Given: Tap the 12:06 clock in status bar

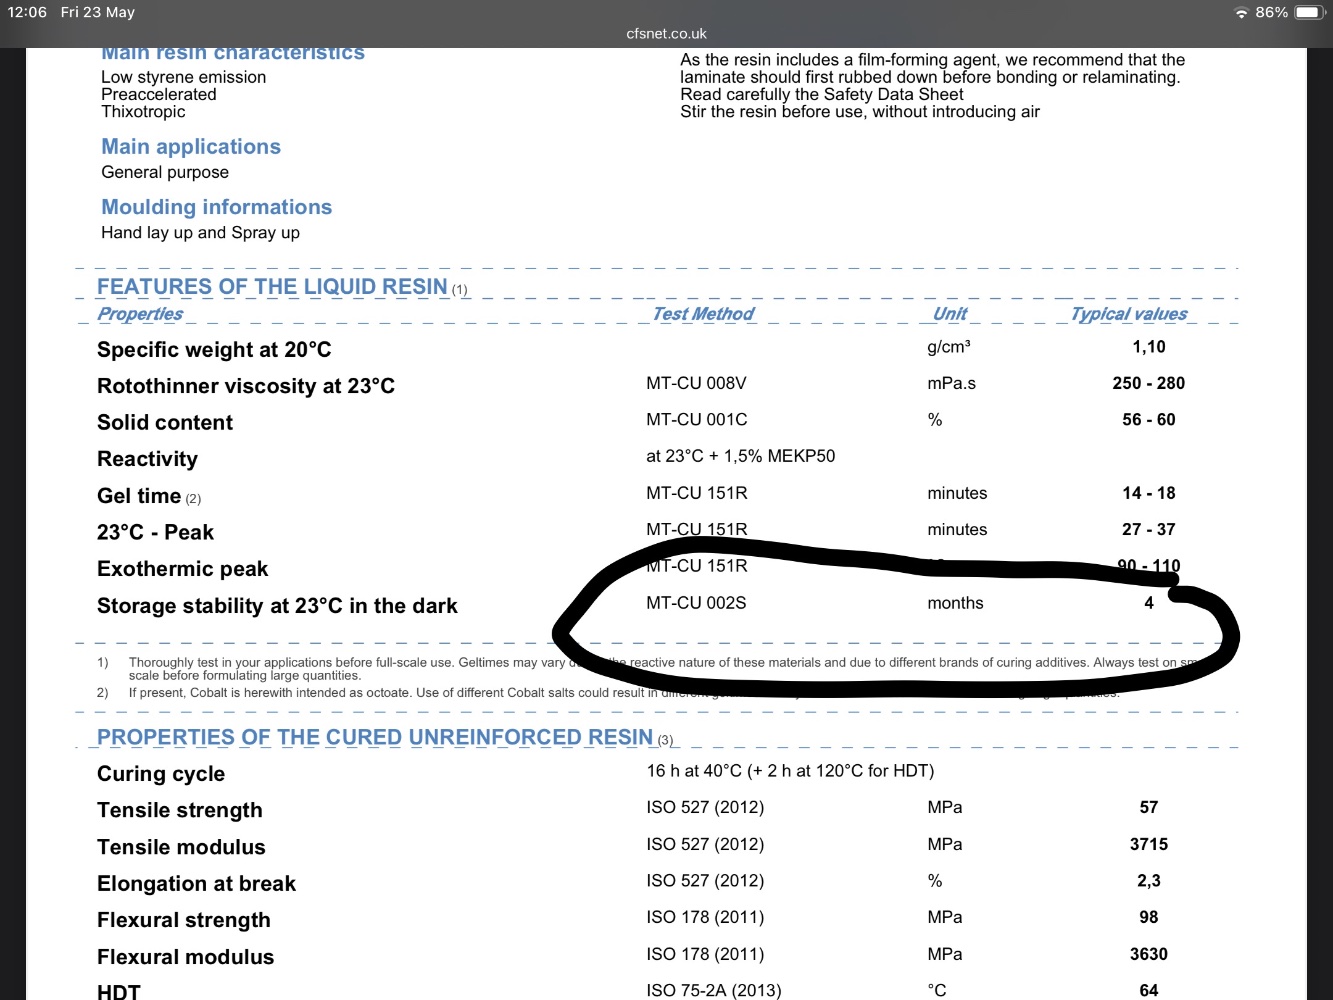Looking at the screenshot, I should tap(27, 12).
